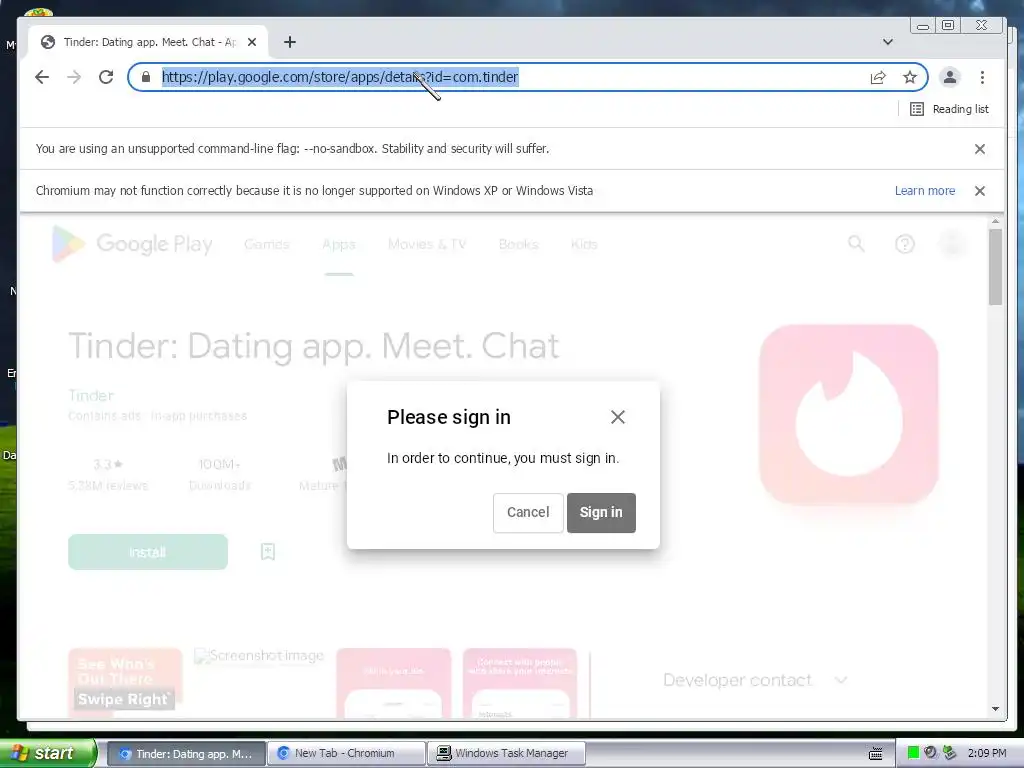Switch to Tinder taskbar button

tap(186, 754)
